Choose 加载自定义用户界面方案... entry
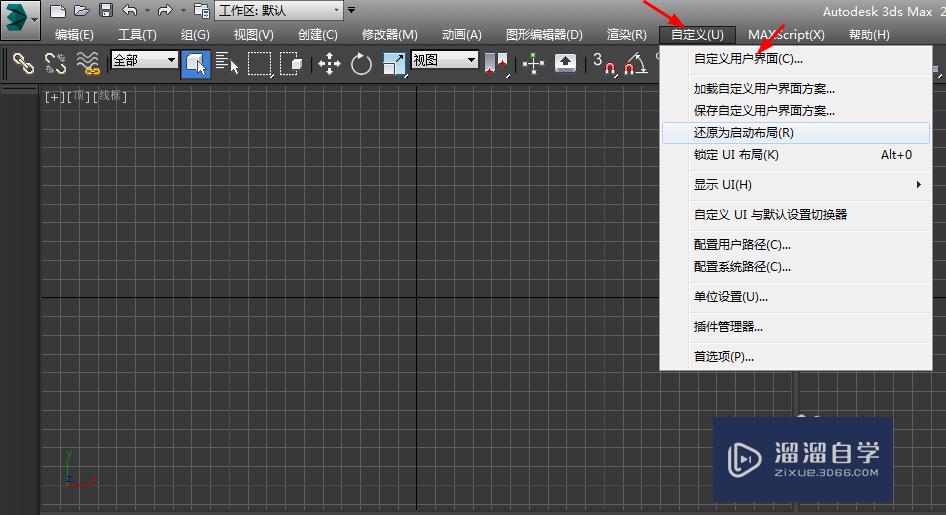This screenshot has height=515, width=946. tap(796, 89)
